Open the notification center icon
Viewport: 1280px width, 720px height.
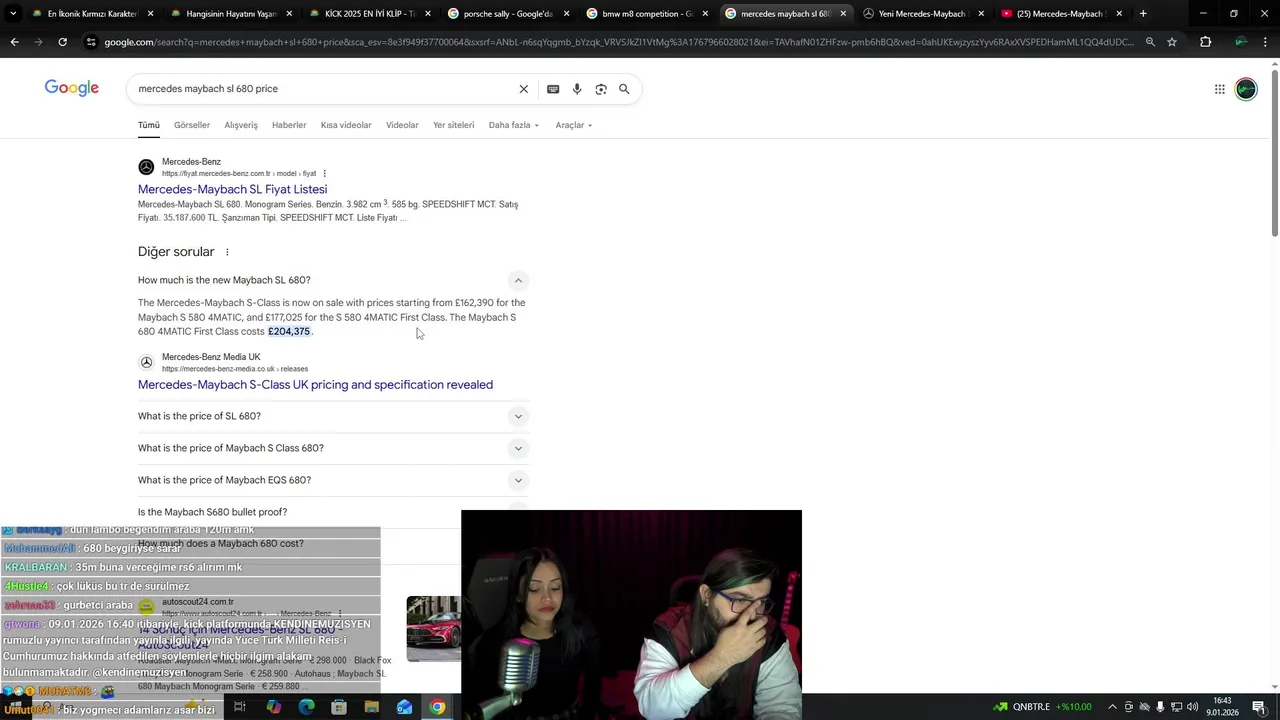pos(1260,707)
